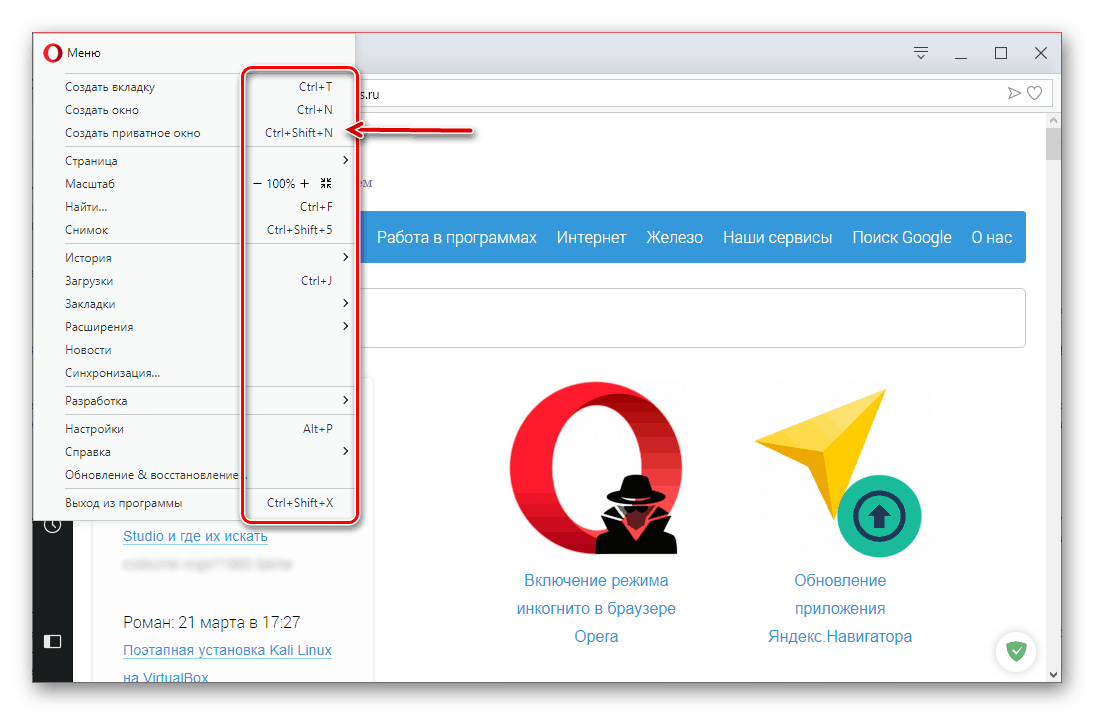Click the send arrow icon in address bar
This screenshot has height=715, width=1094.
coord(1014,93)
